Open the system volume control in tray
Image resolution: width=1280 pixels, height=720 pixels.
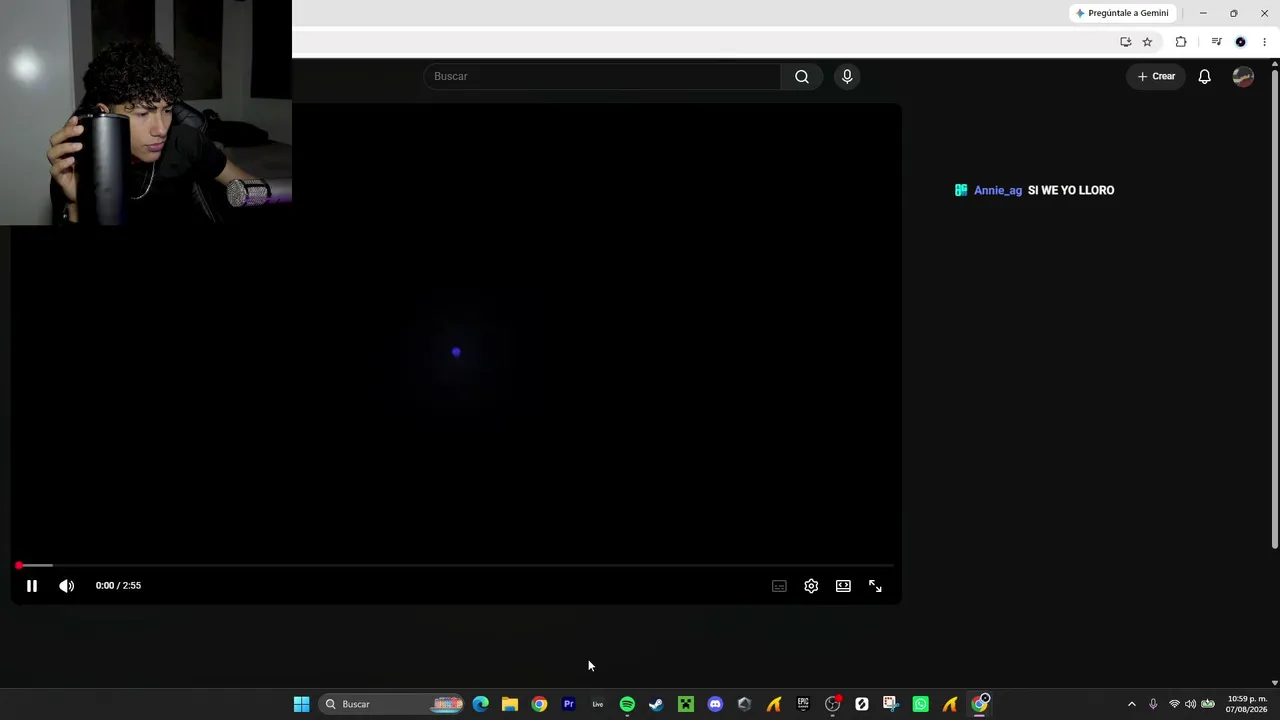click(x=1190, y=704)
